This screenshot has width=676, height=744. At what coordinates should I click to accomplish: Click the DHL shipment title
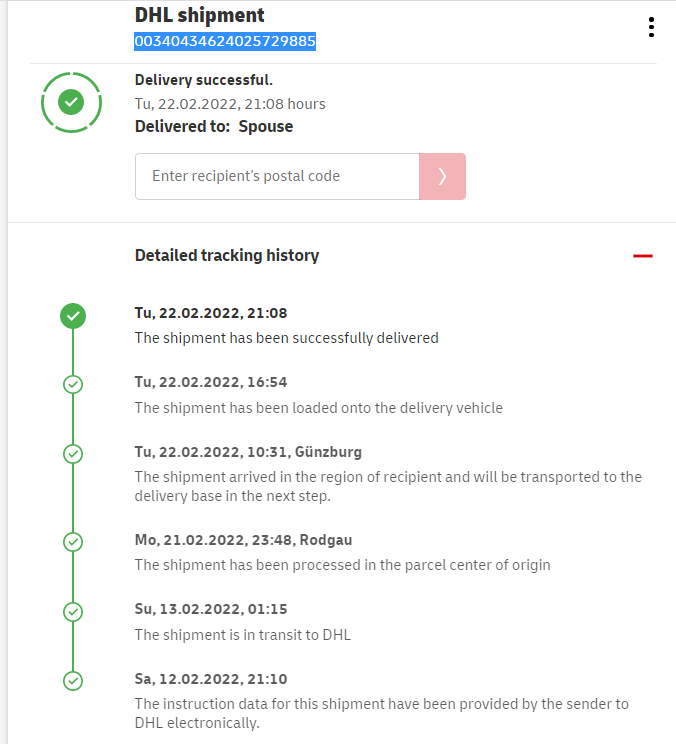(x=200, y=15)
